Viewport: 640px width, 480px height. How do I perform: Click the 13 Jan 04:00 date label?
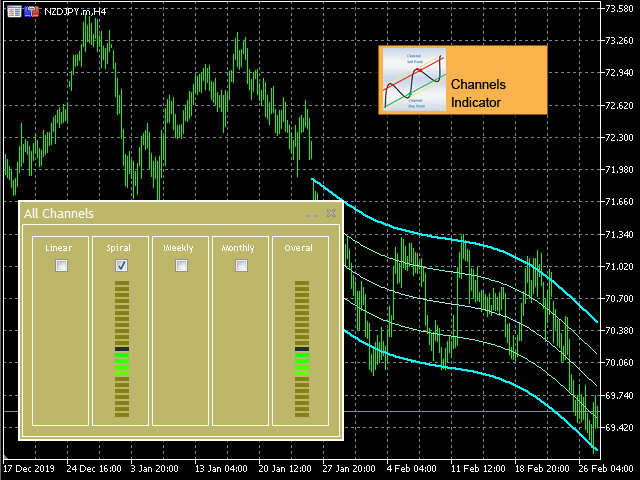221,468
